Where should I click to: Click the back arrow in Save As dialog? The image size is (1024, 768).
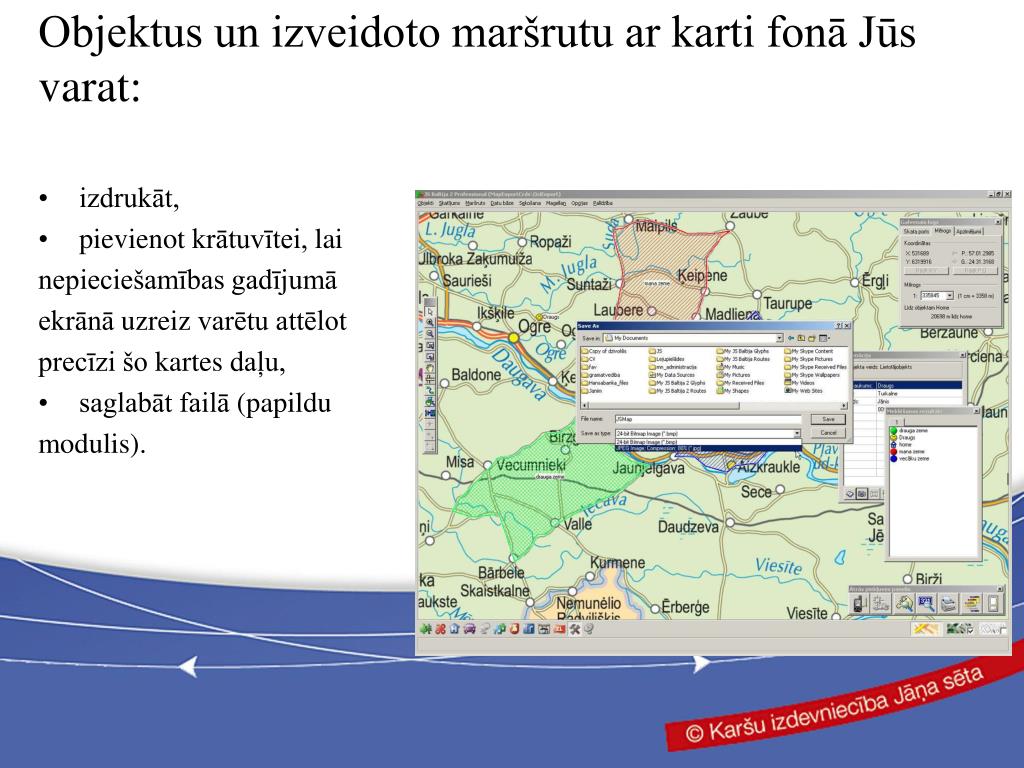click(x=791, y=338)
